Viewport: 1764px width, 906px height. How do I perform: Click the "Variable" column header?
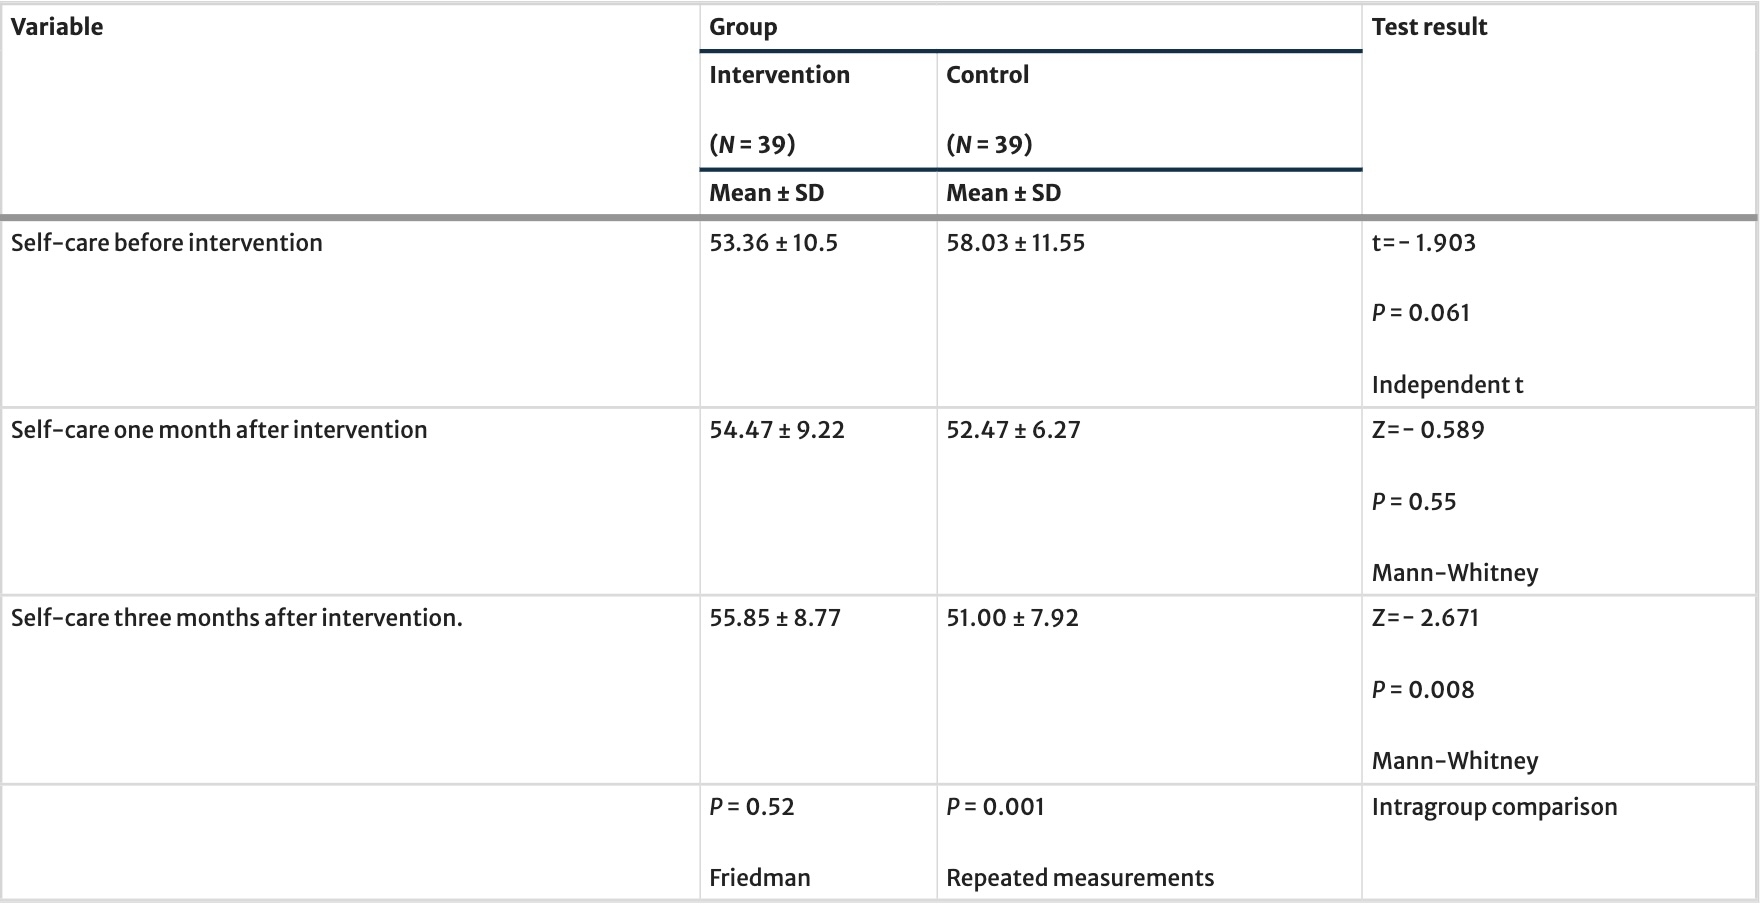[57, 27]
